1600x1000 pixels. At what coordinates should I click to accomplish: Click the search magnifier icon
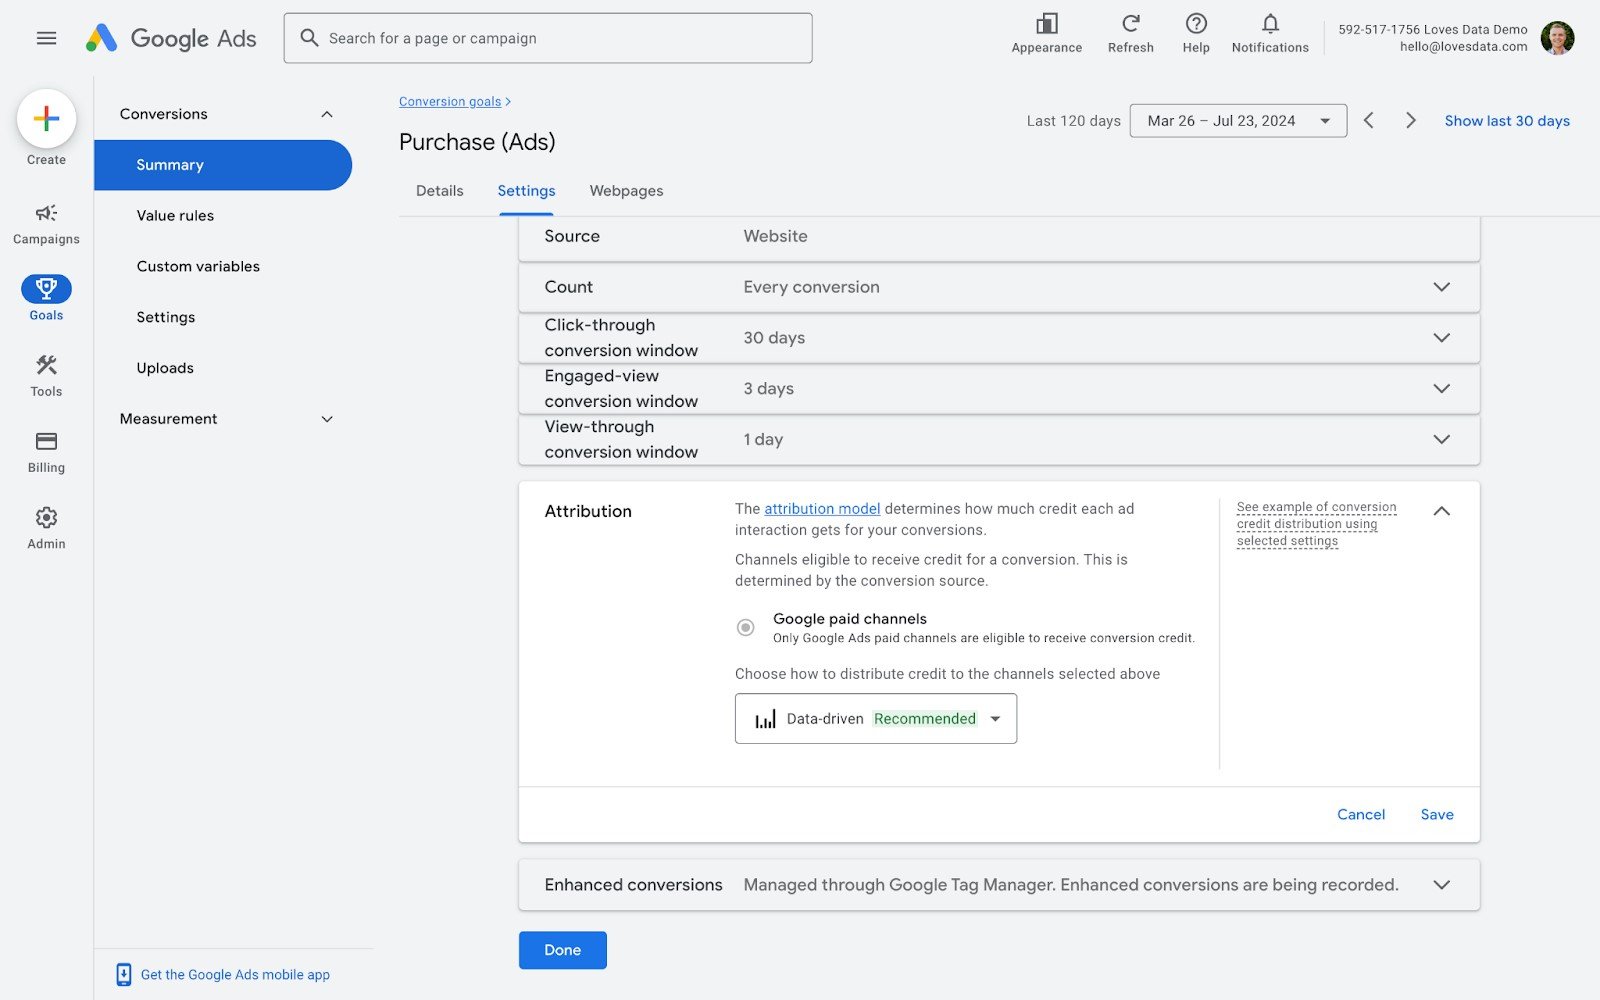pyautogui.click(x=309, y=38)
